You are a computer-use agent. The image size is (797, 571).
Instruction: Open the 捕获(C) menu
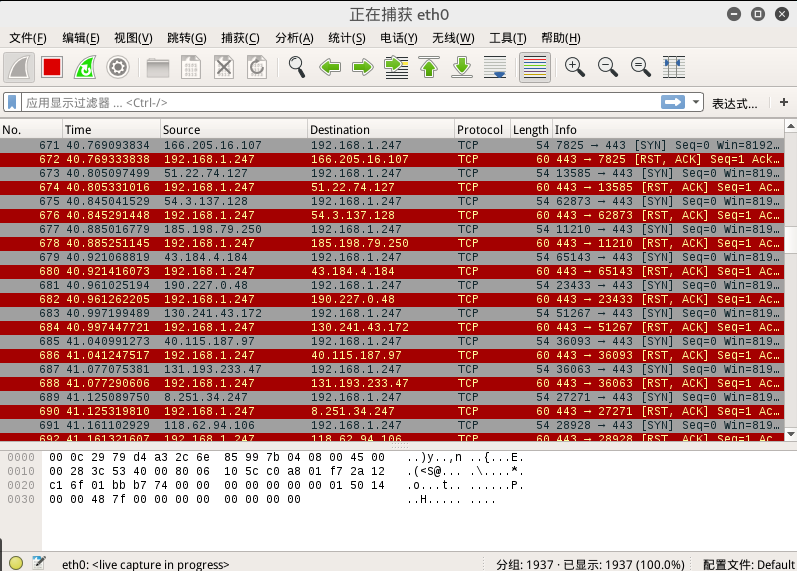pyautogui.click(x=240, y=38)
